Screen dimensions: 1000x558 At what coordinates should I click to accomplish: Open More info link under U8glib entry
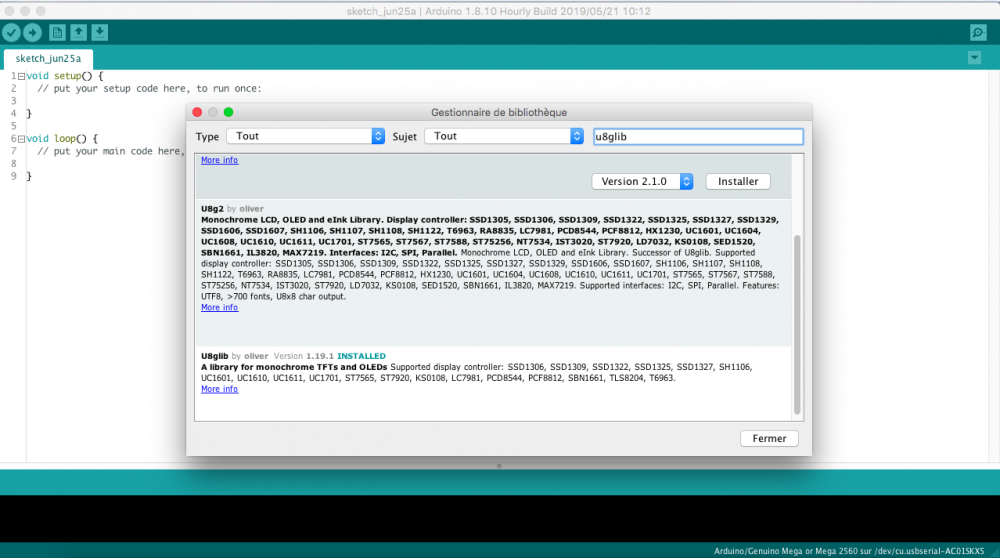(x=219, y=389)
